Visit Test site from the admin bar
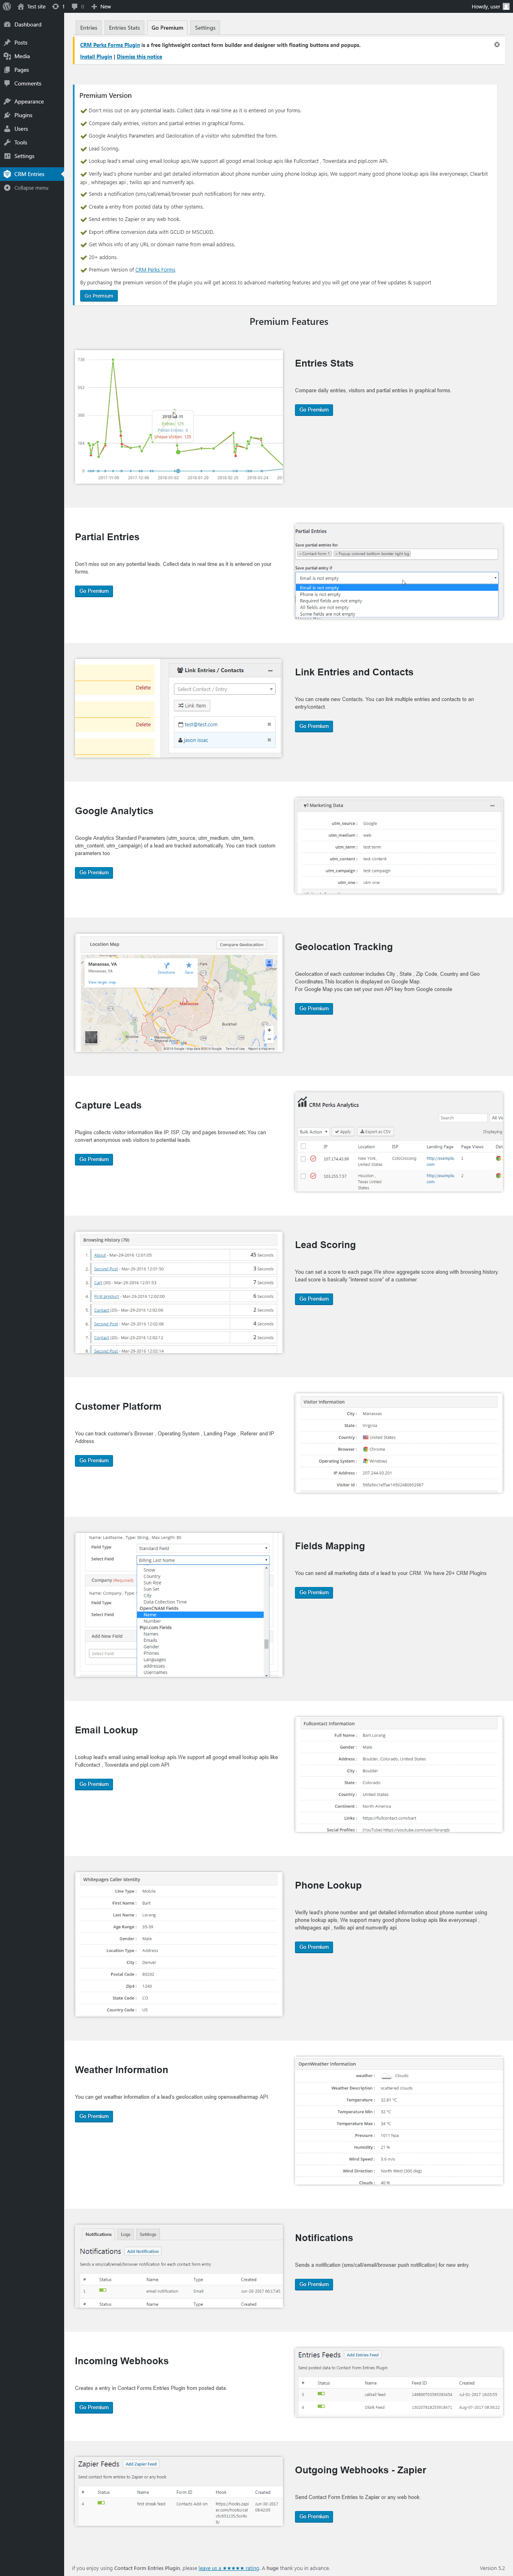 (31, 6)
